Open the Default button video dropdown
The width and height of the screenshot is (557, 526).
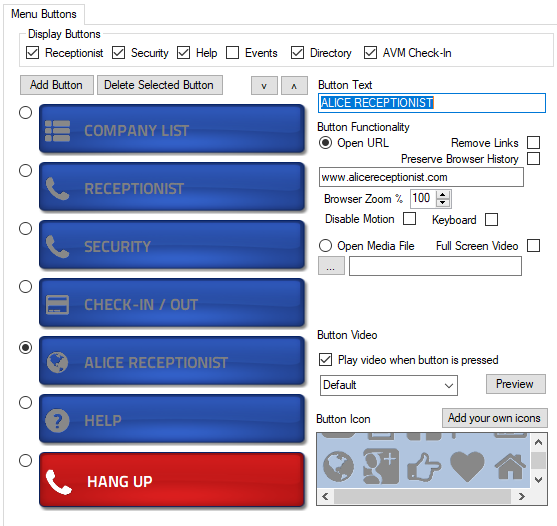click(x=389, y=385)
